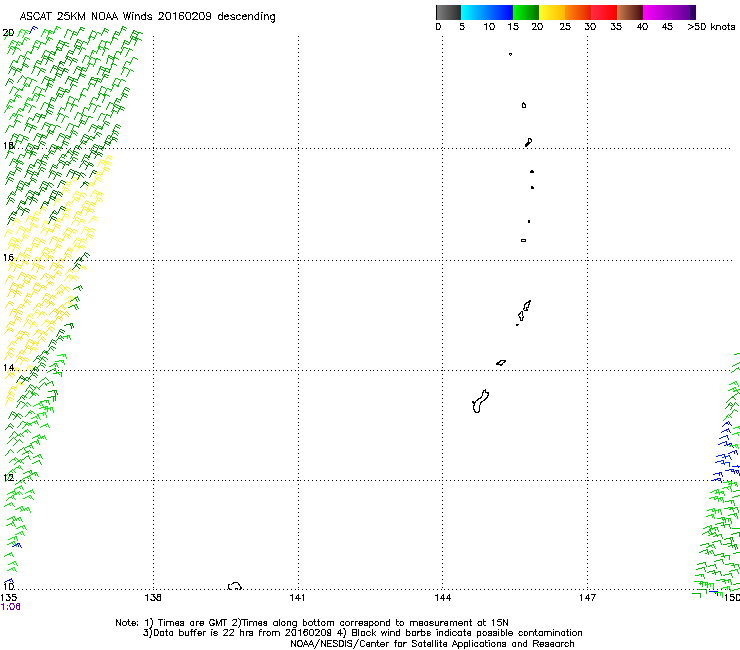
Task: Click the Rota island outline near 14N
Action: (x=501, y=363)
